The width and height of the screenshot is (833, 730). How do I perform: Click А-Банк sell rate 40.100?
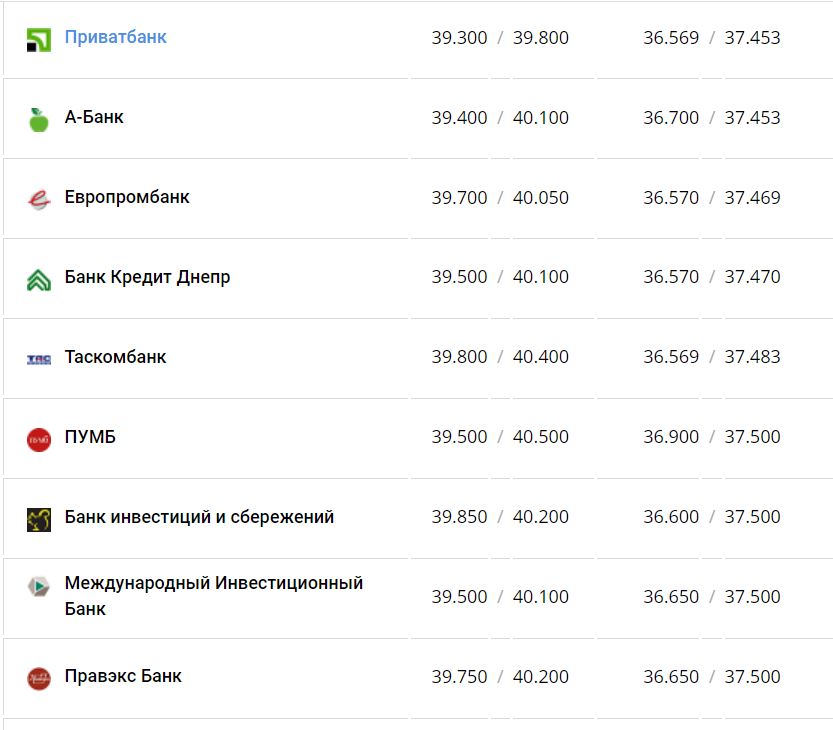[542, 117]
